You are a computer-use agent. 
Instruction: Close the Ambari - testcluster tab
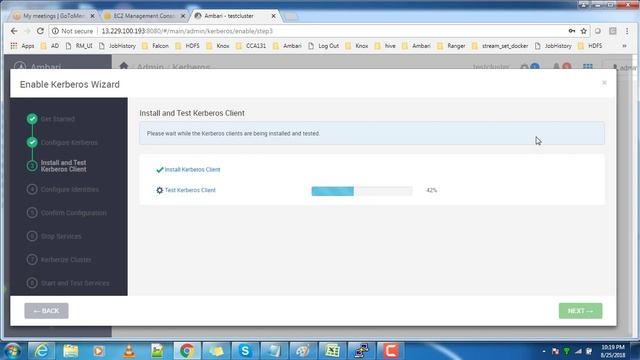coord(273,16)
